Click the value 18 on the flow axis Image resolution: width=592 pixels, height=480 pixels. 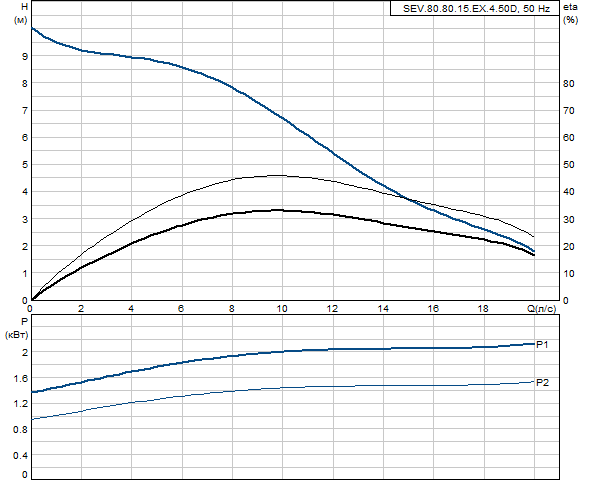(x=483, y=309)
